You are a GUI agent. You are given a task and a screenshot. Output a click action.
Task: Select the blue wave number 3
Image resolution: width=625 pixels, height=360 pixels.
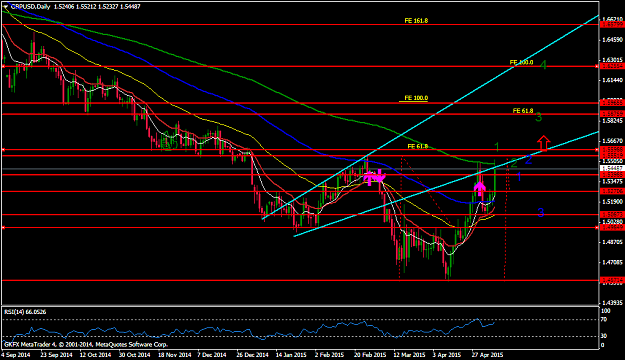pyautogui.click(x=540, y=213)
